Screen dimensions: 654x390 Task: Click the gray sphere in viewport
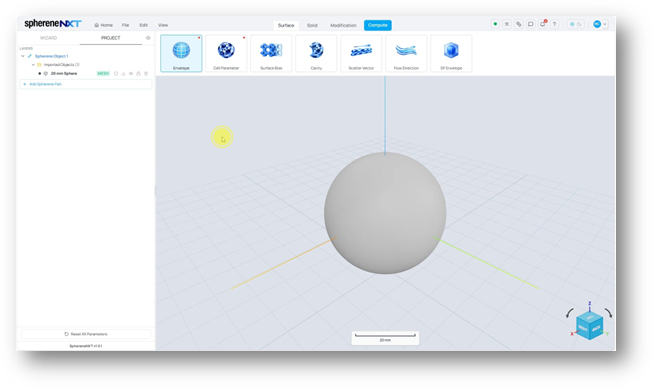pos(385,213)
